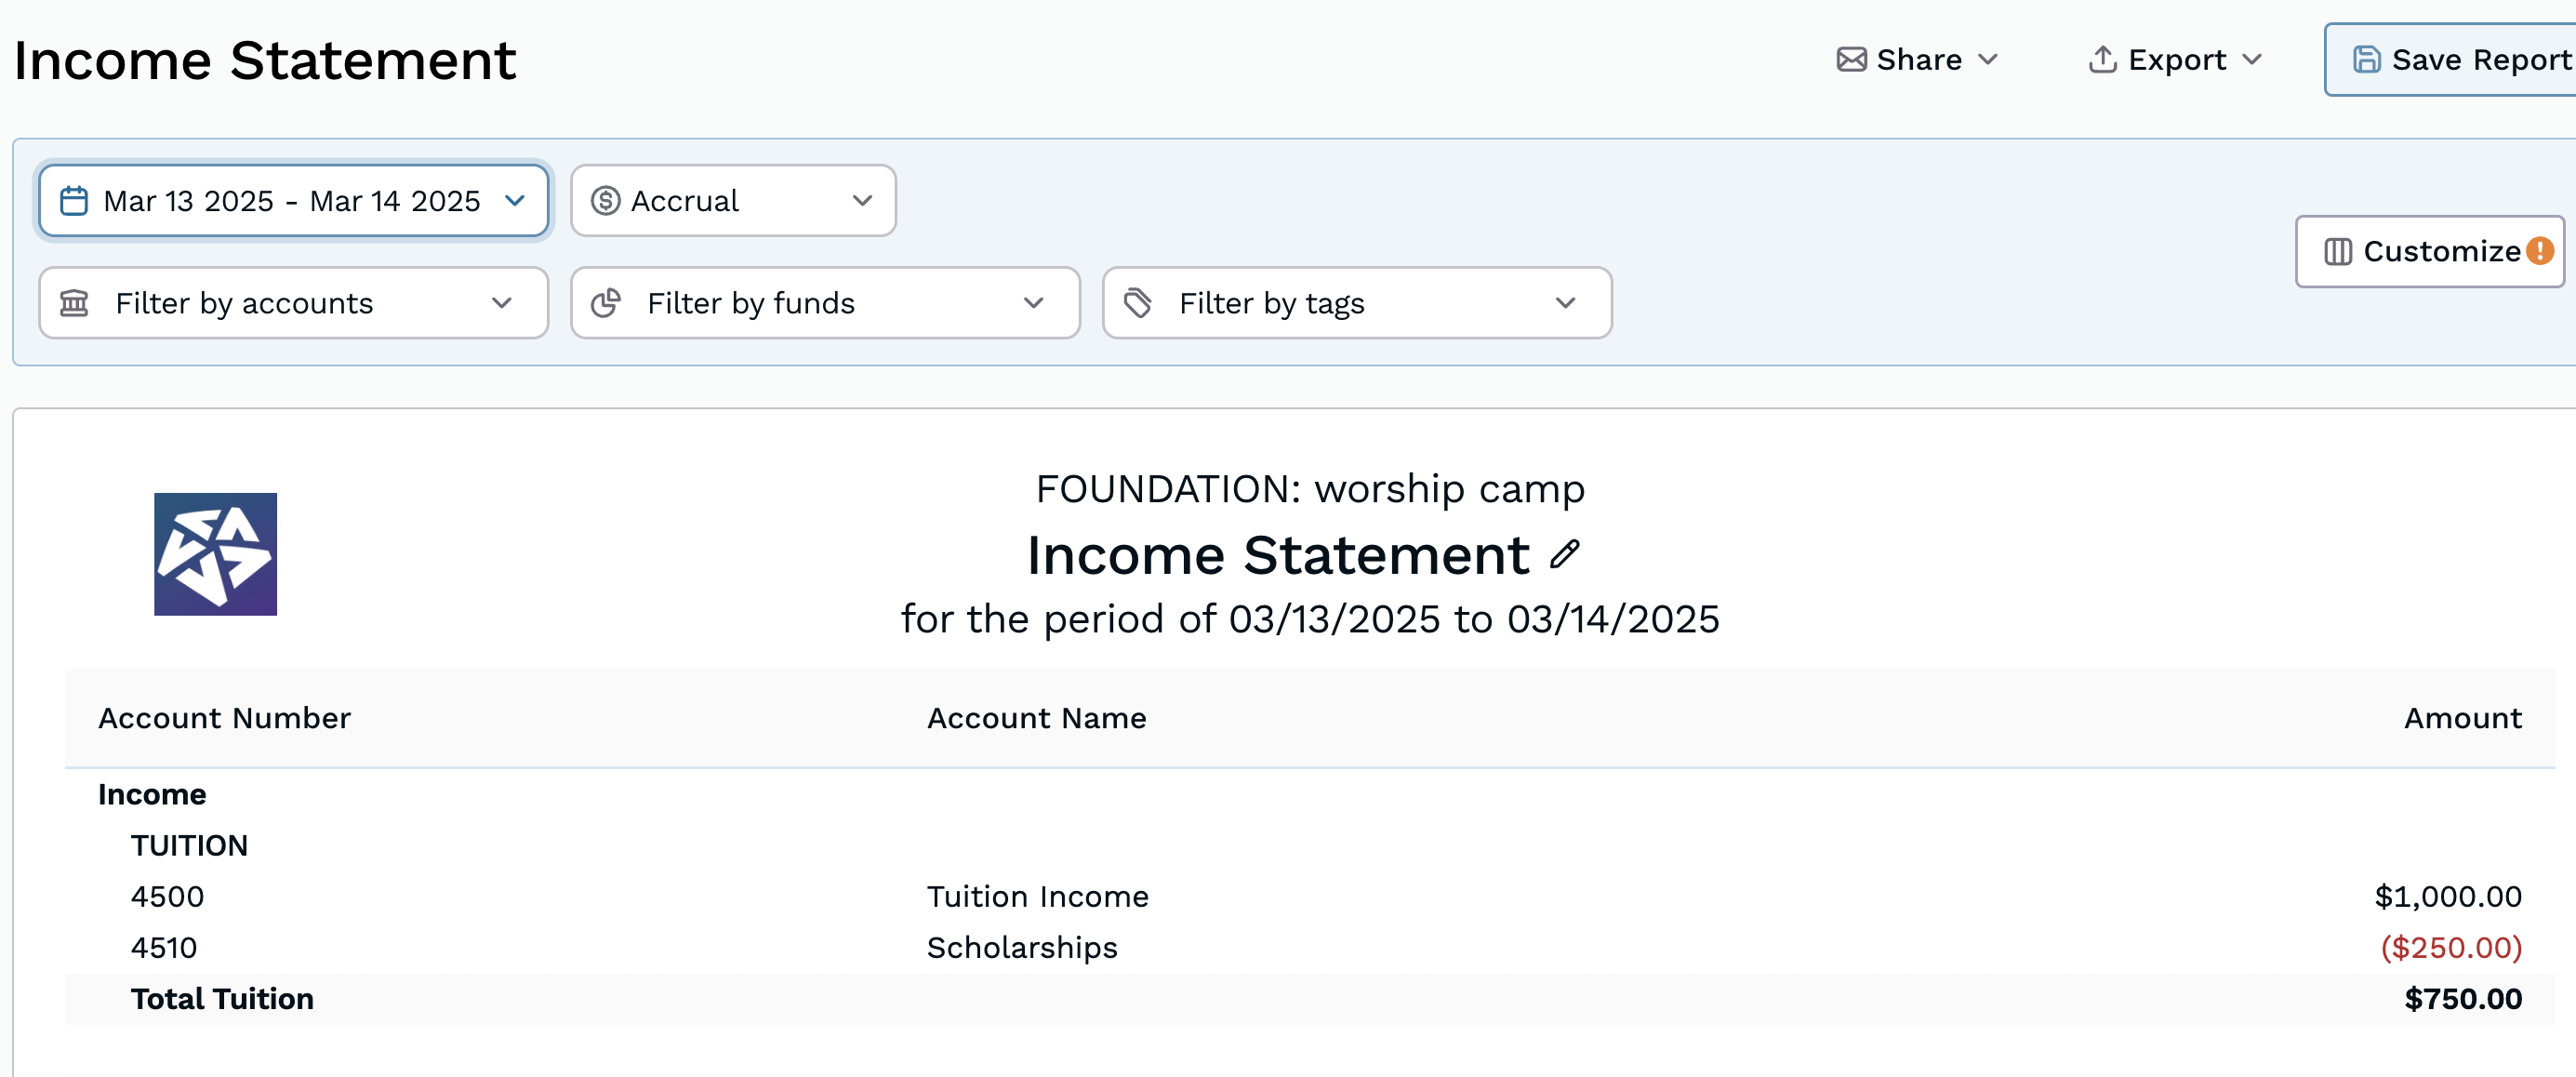Select the Tuition Income account row

click(x=1037, y=896)
